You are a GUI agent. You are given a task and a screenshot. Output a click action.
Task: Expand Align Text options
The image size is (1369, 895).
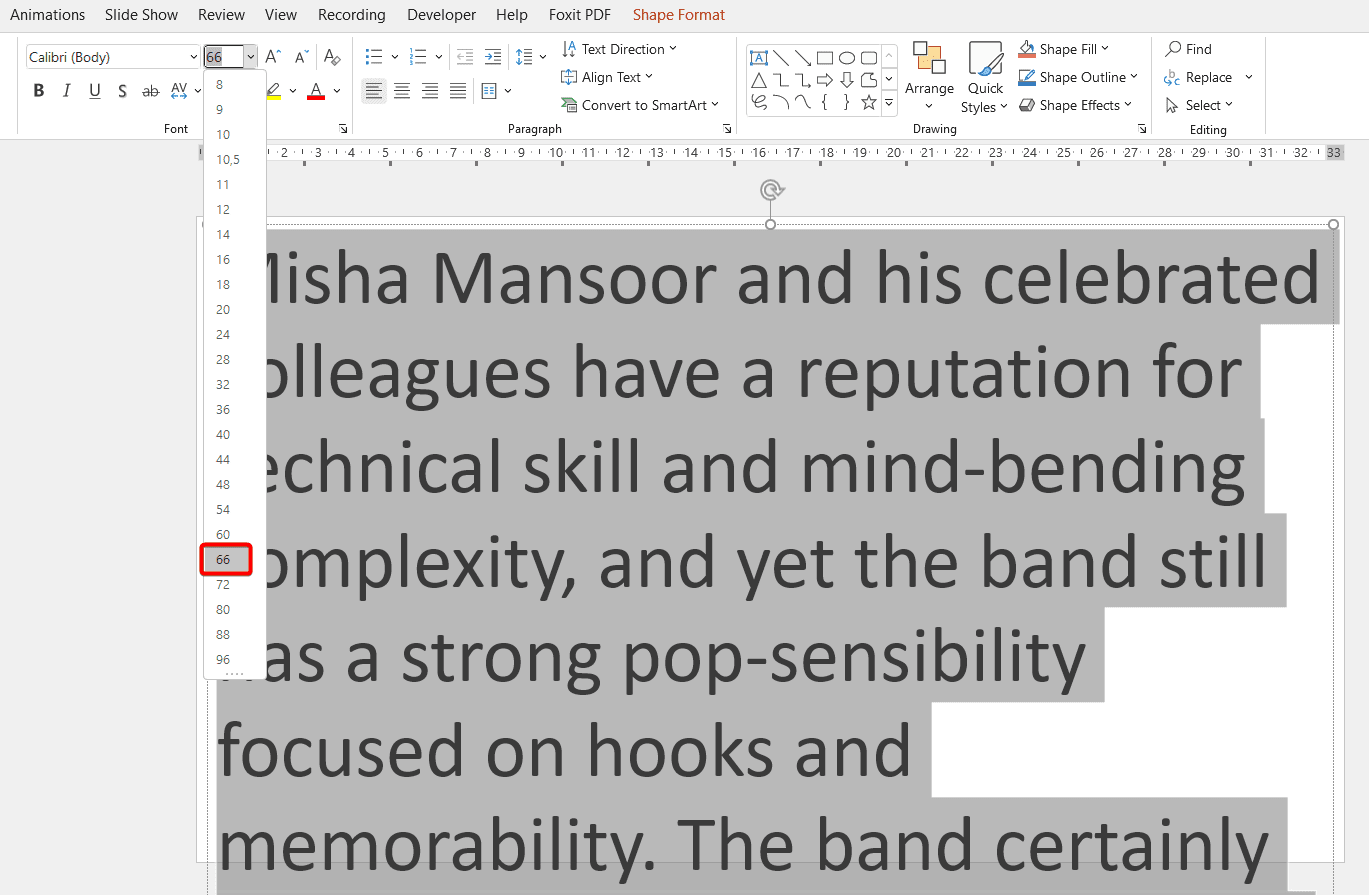pyautogui.click(x=607, y=77)
